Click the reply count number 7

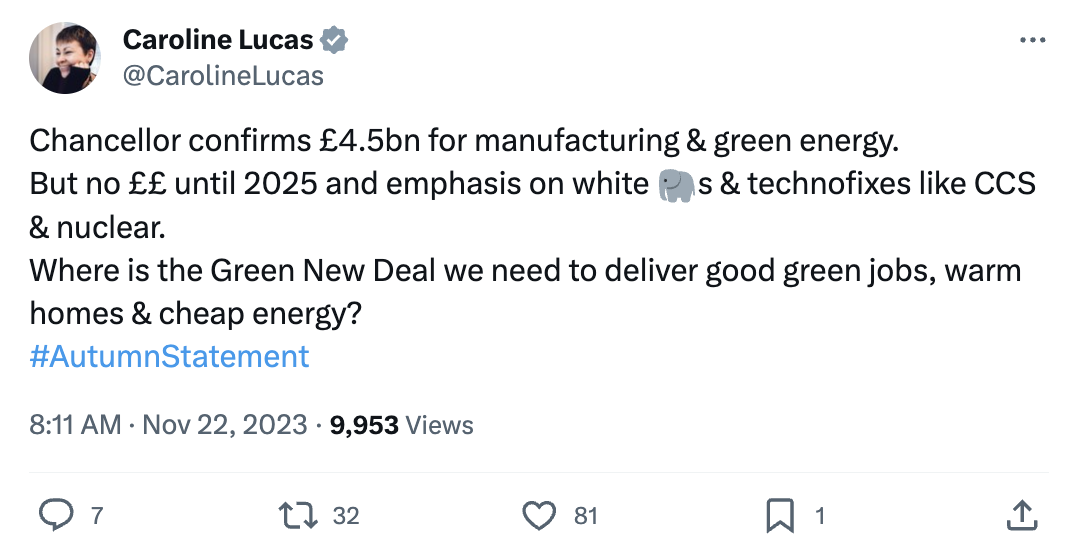pyautogui.click(x=97, y=516)
